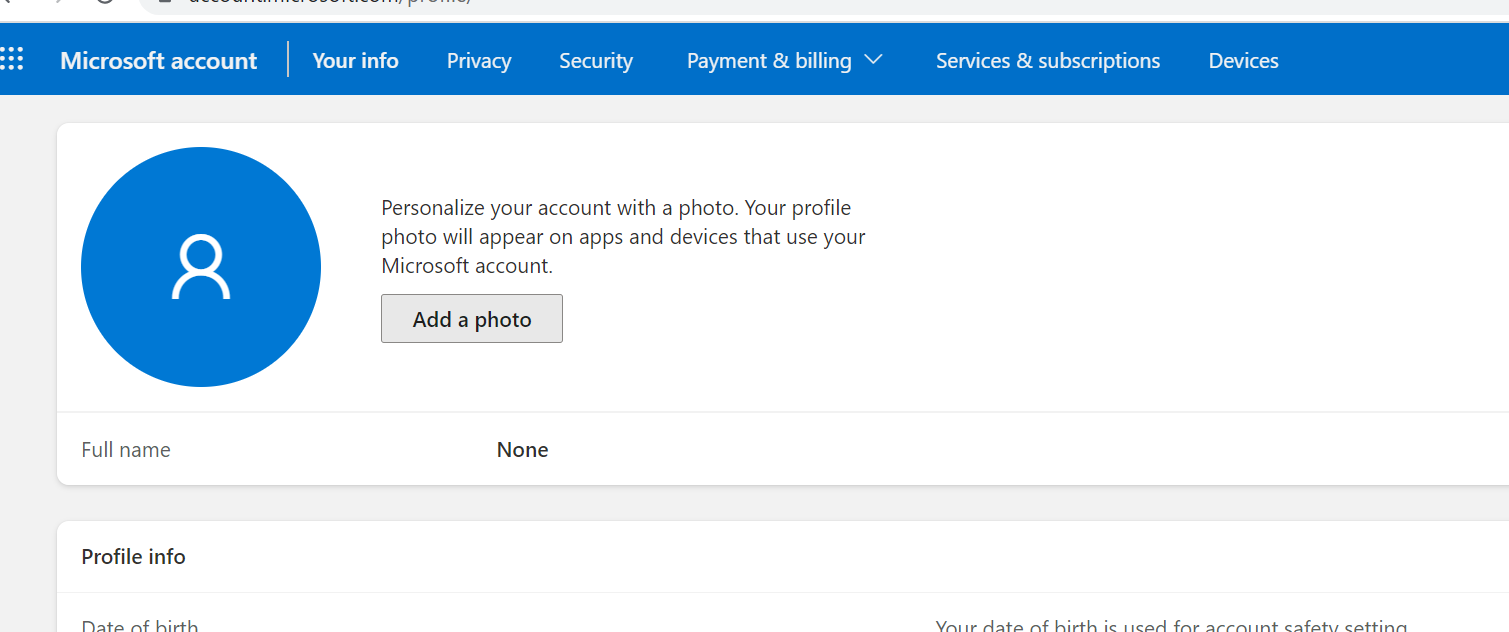Click the chevron next to Payment & billing
Image resolution: width=1509 pixels, height=632 pixels.
[x=873, y=60]
